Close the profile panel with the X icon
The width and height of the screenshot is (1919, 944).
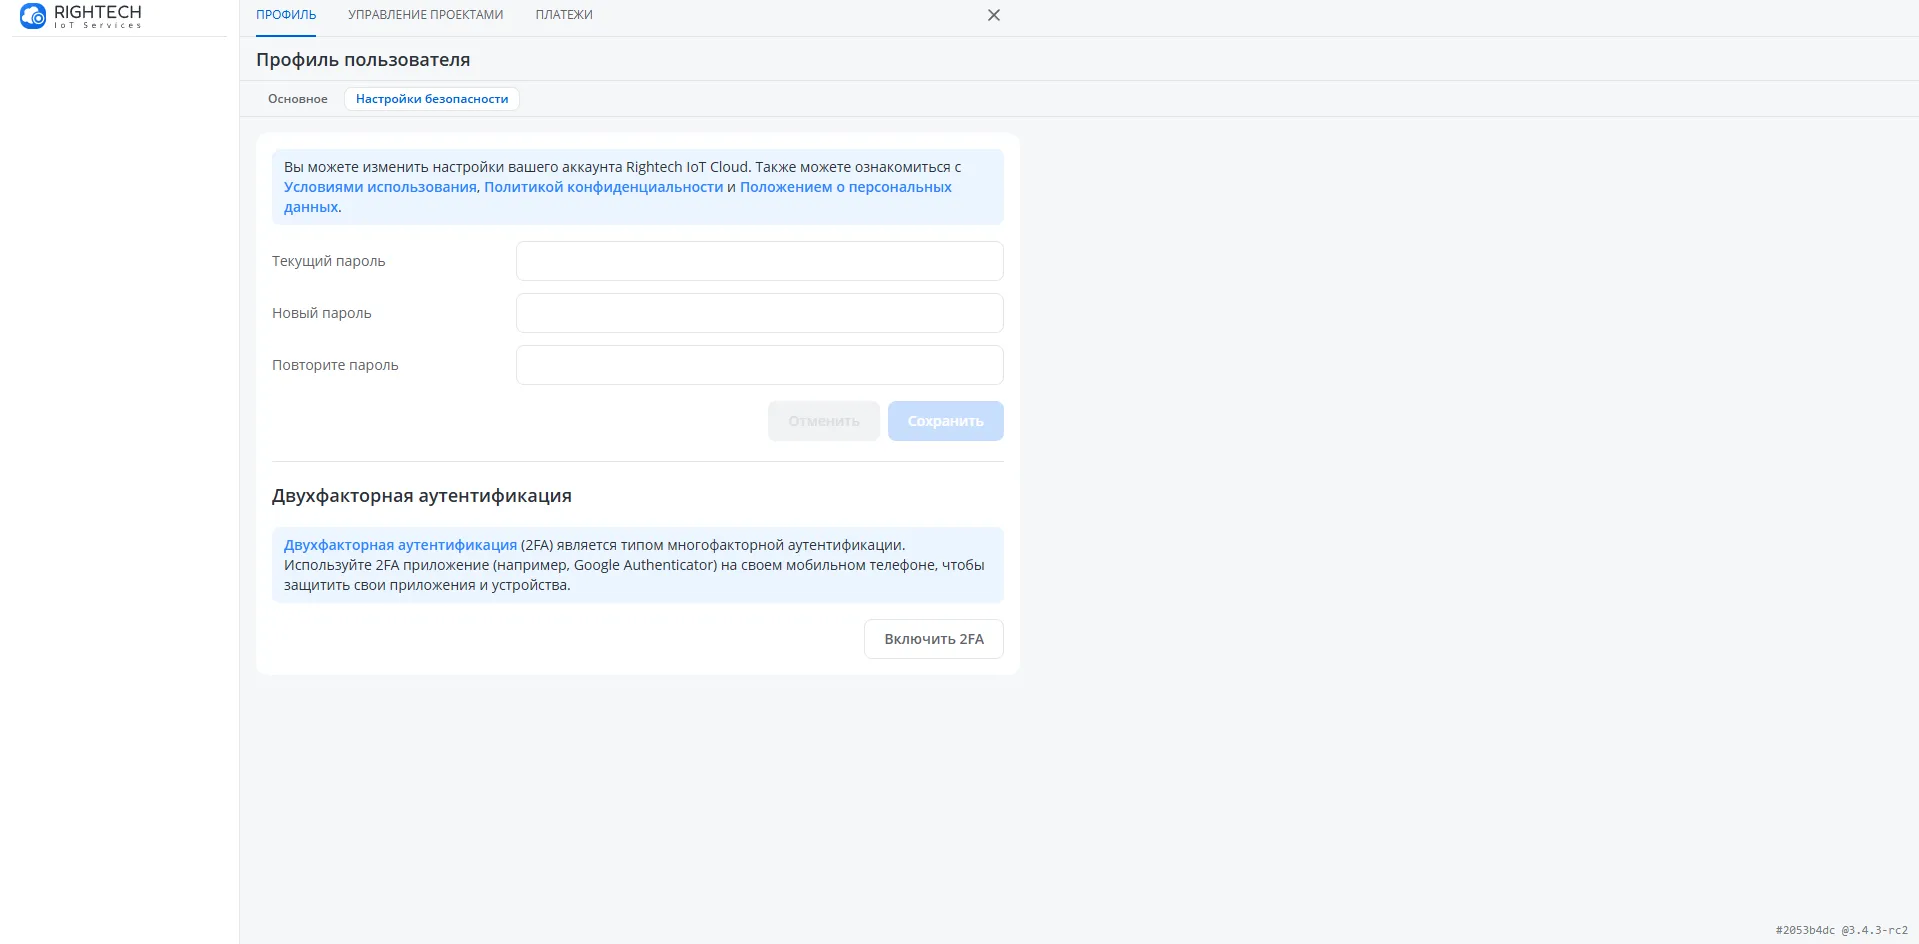(x=993, y=15)
